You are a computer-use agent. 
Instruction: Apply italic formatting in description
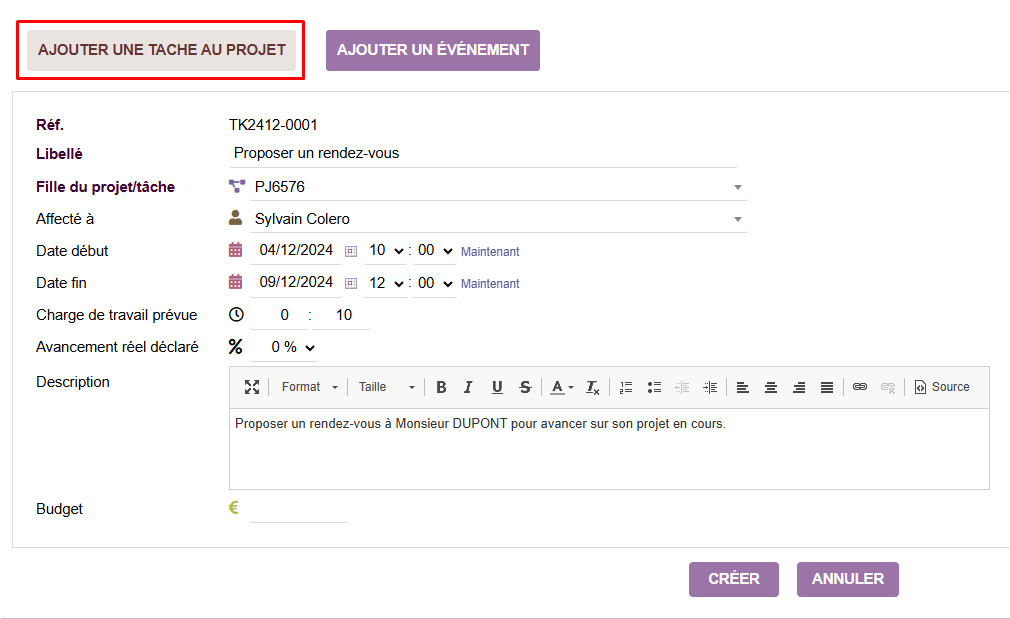point(468,387)
